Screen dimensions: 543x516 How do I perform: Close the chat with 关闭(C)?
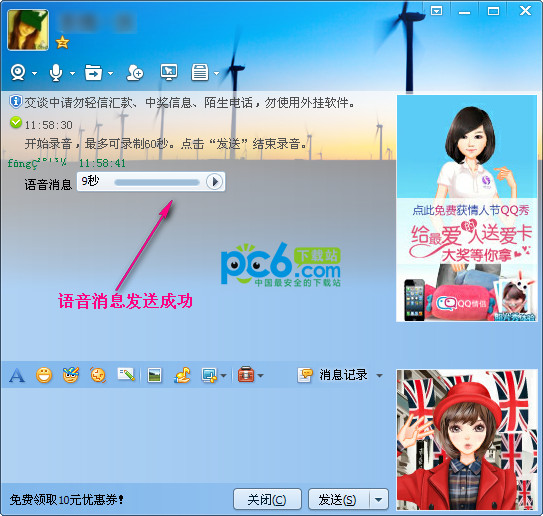[267, 499]
